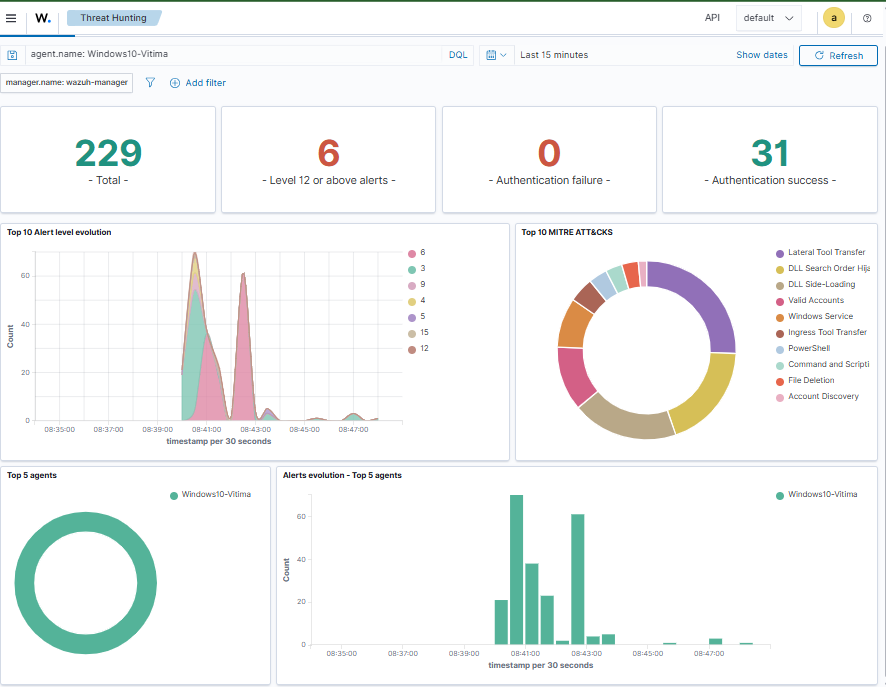Open the hamburger navigation menu

[x=11, y=18]
